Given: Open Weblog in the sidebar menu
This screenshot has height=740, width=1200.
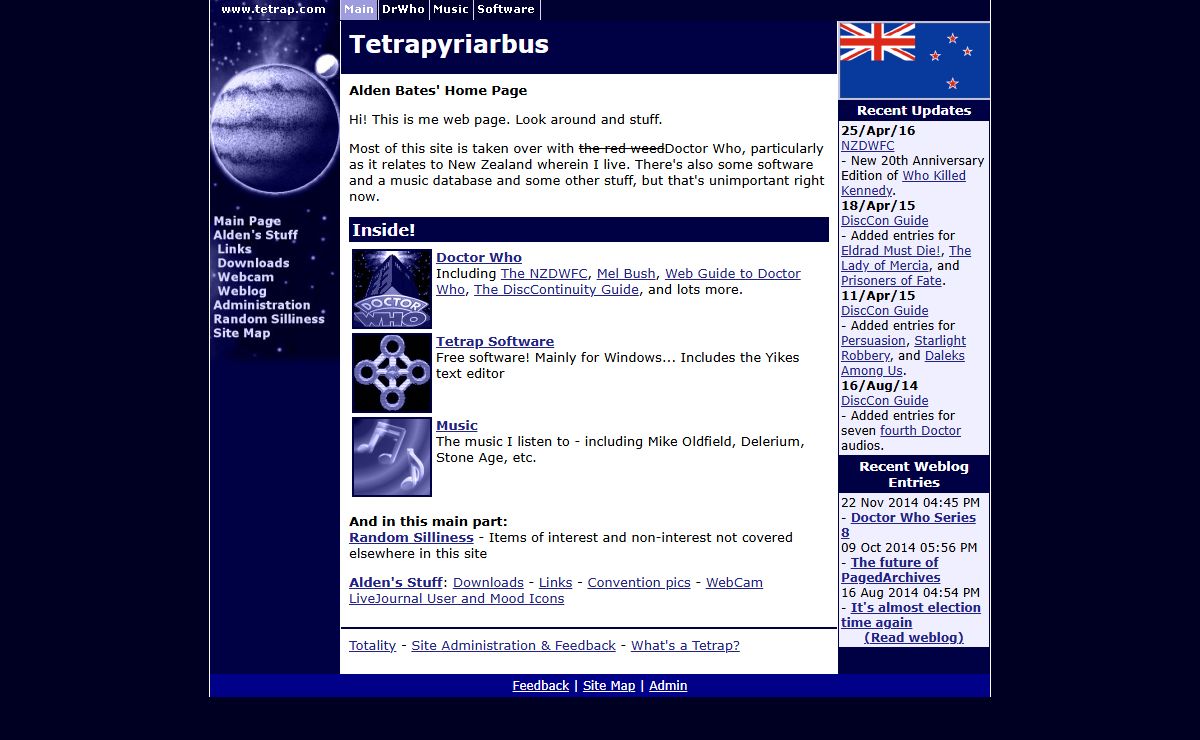Looking at the screenshot, I should (242, 291).
